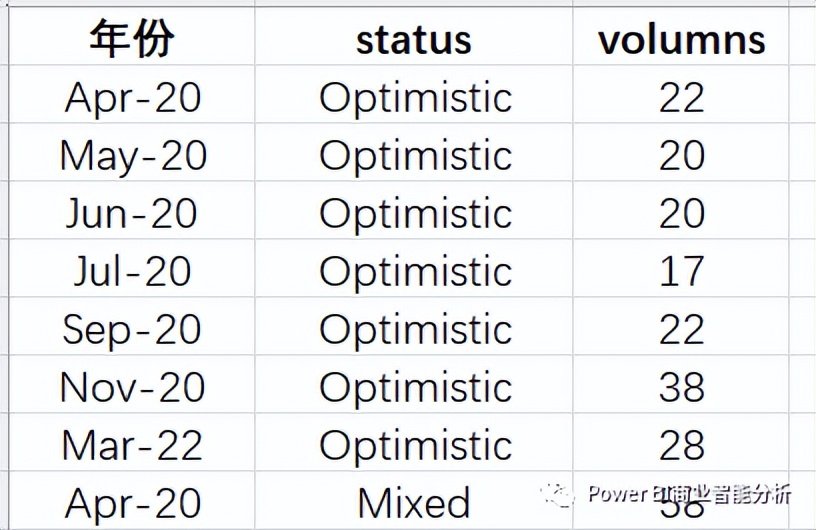Select the status header cell
Viewport: 816px width, 530px height.
point(414,36)
